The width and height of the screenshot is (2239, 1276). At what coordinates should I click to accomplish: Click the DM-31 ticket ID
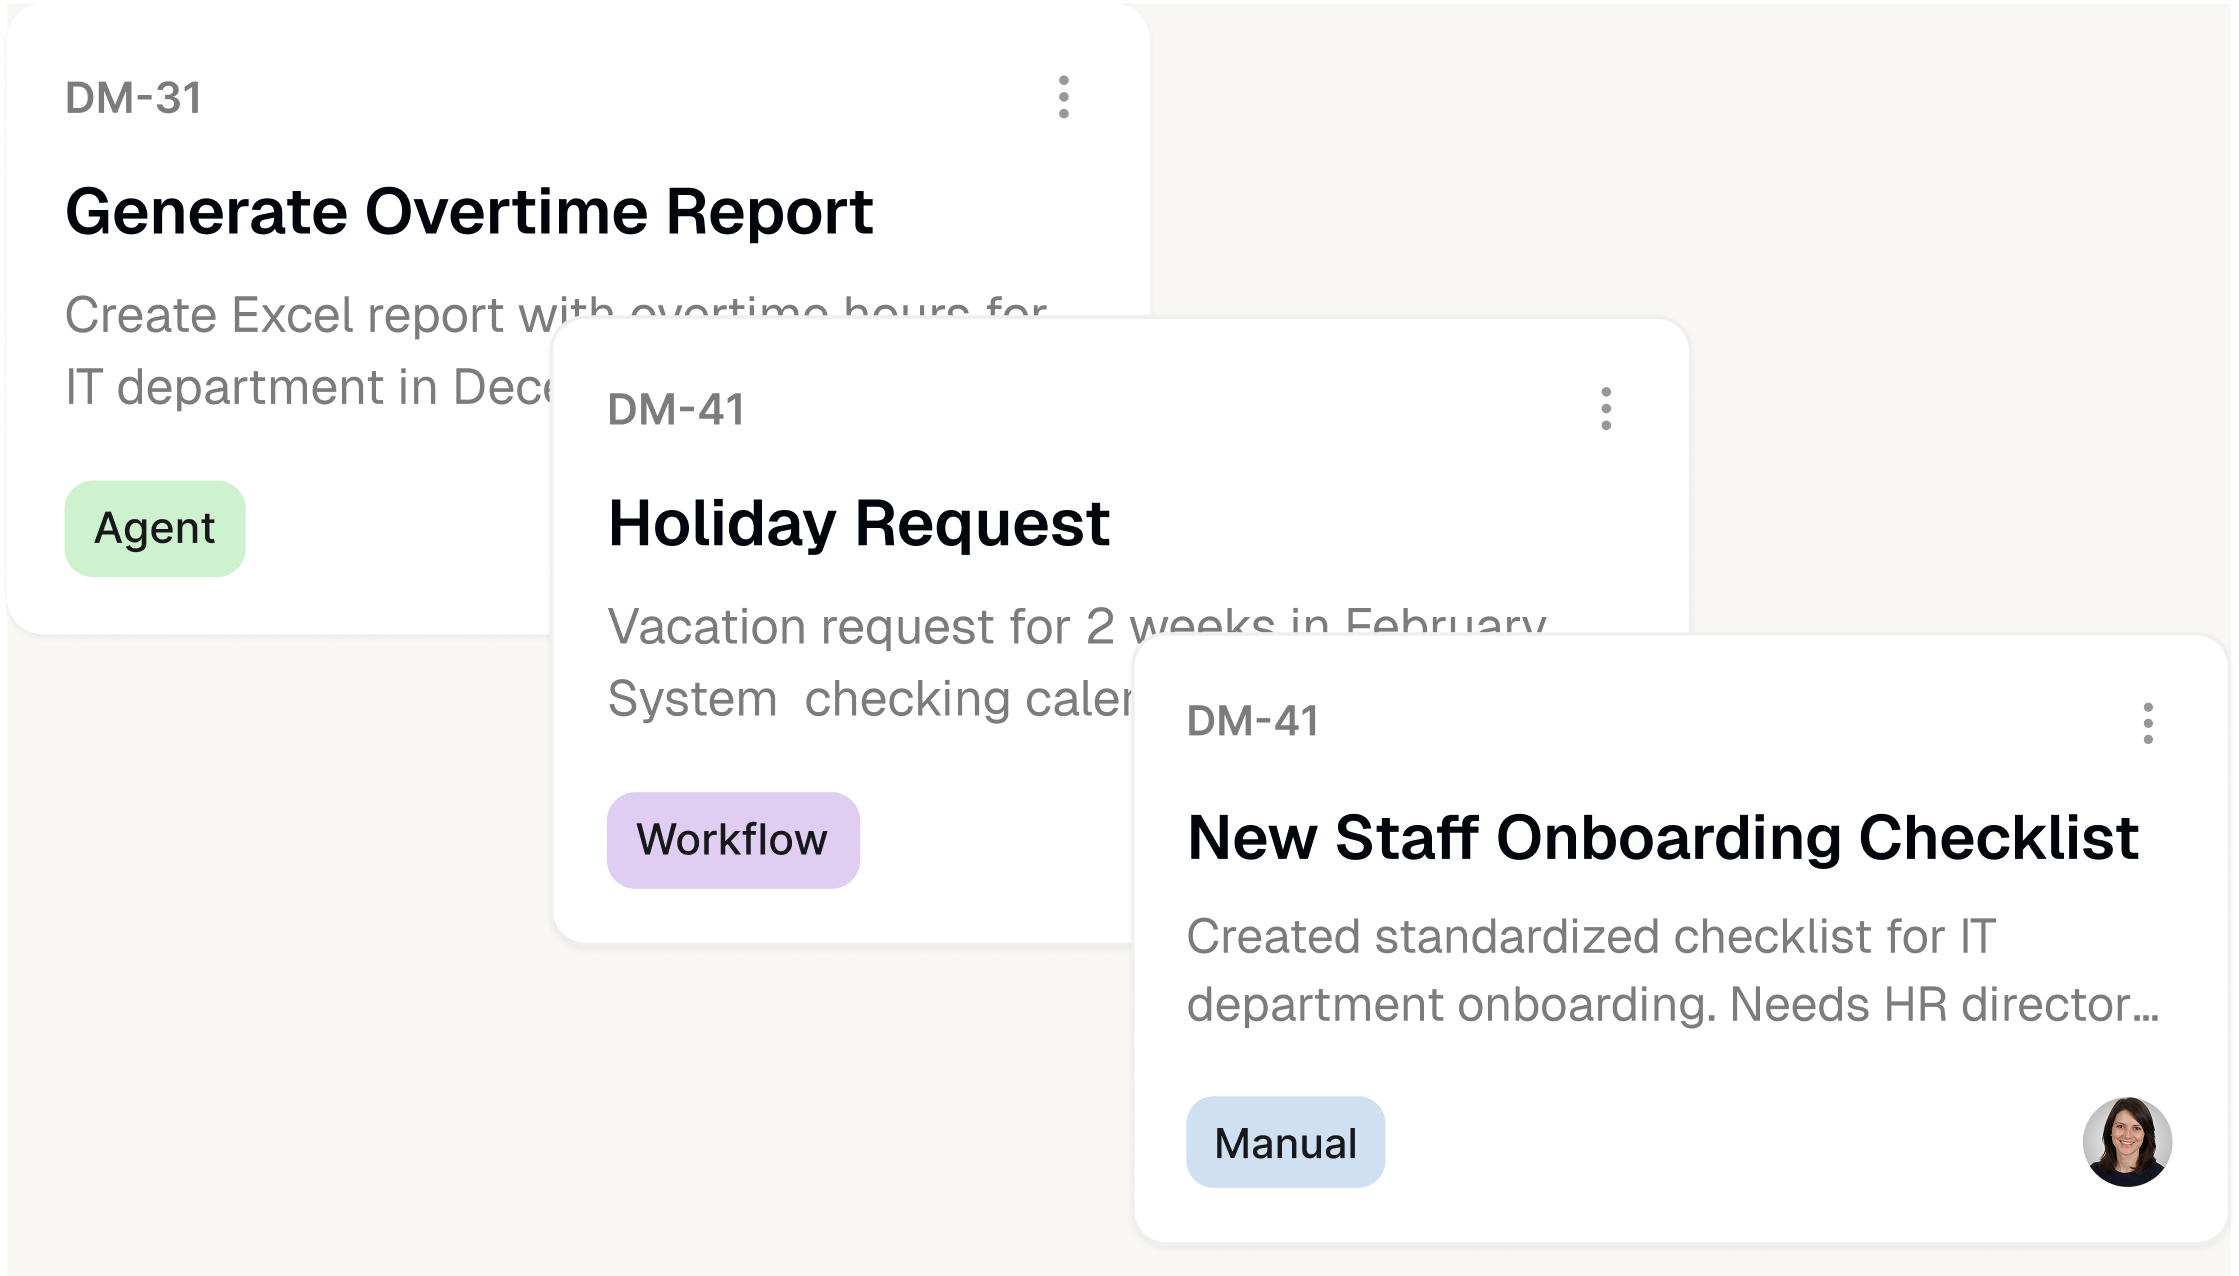(133, 98)
